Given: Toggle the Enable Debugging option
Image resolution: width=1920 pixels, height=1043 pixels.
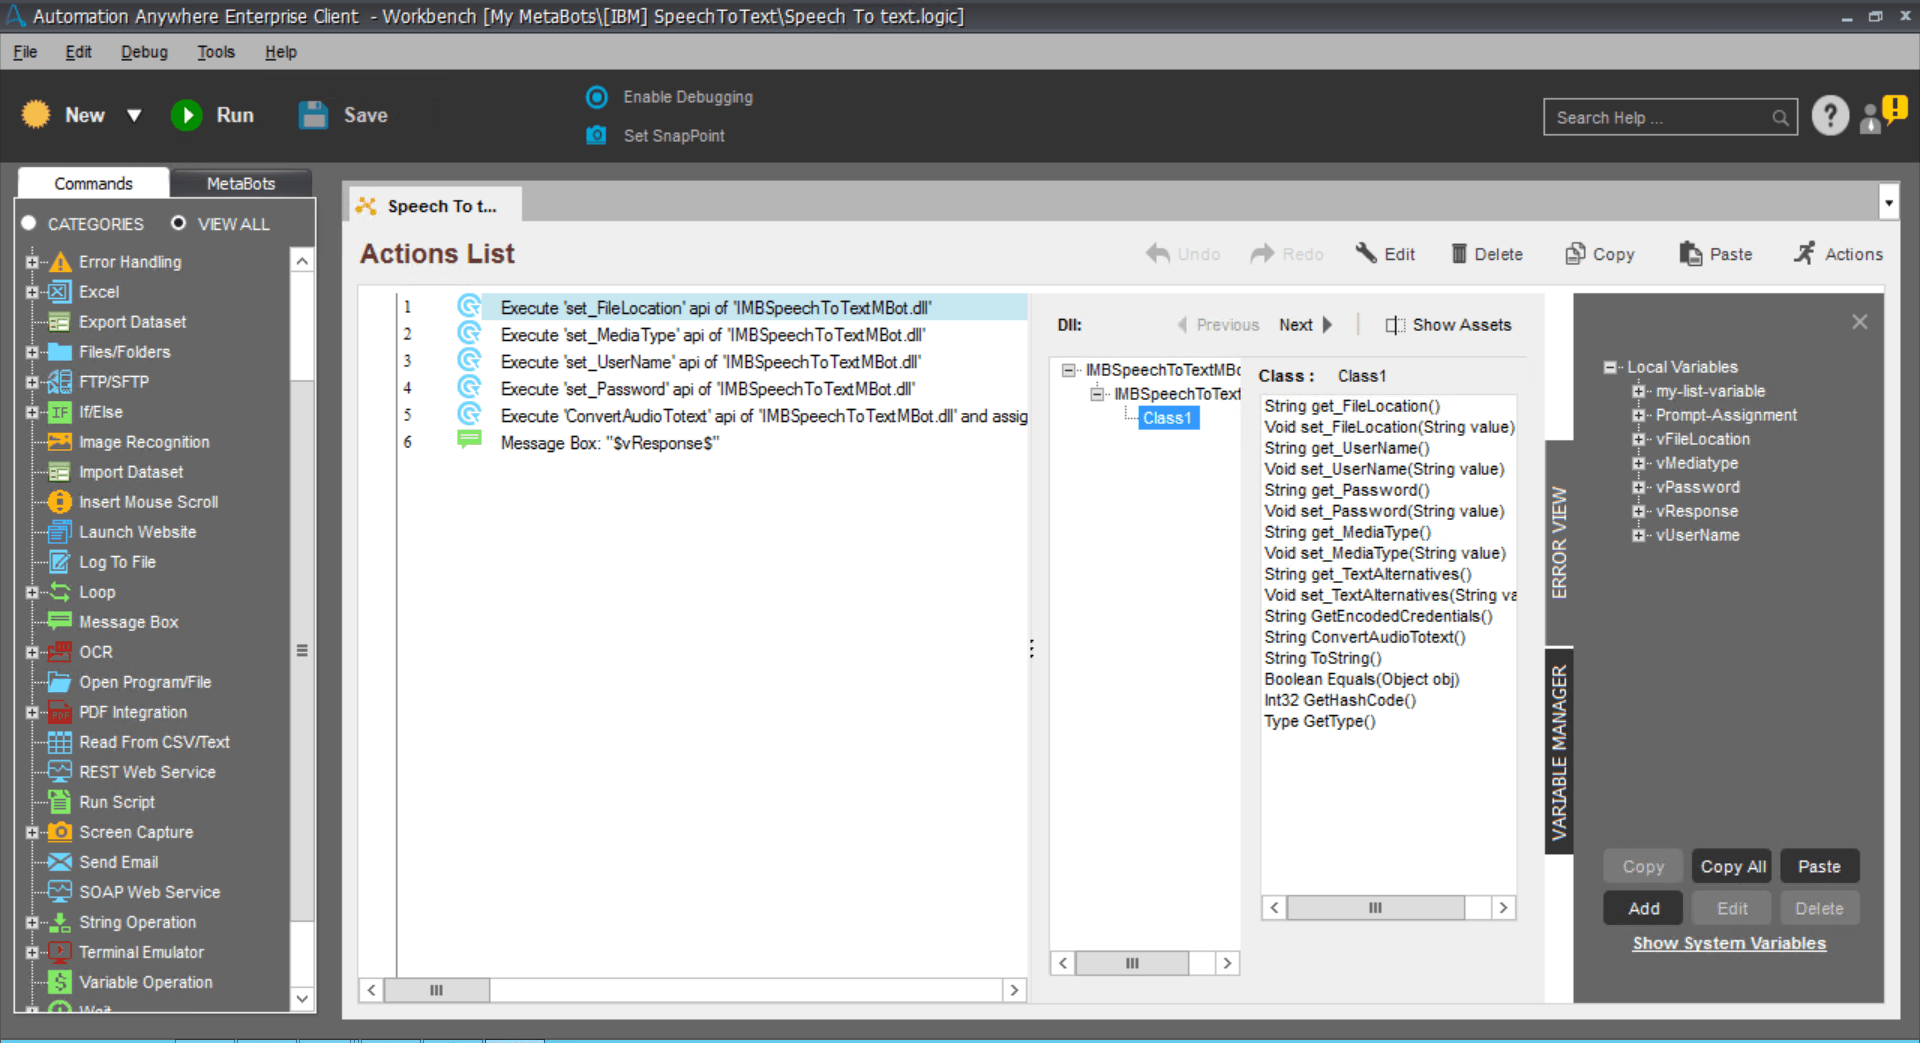Looking at the screenshot, I should click(x=597, y=97).
